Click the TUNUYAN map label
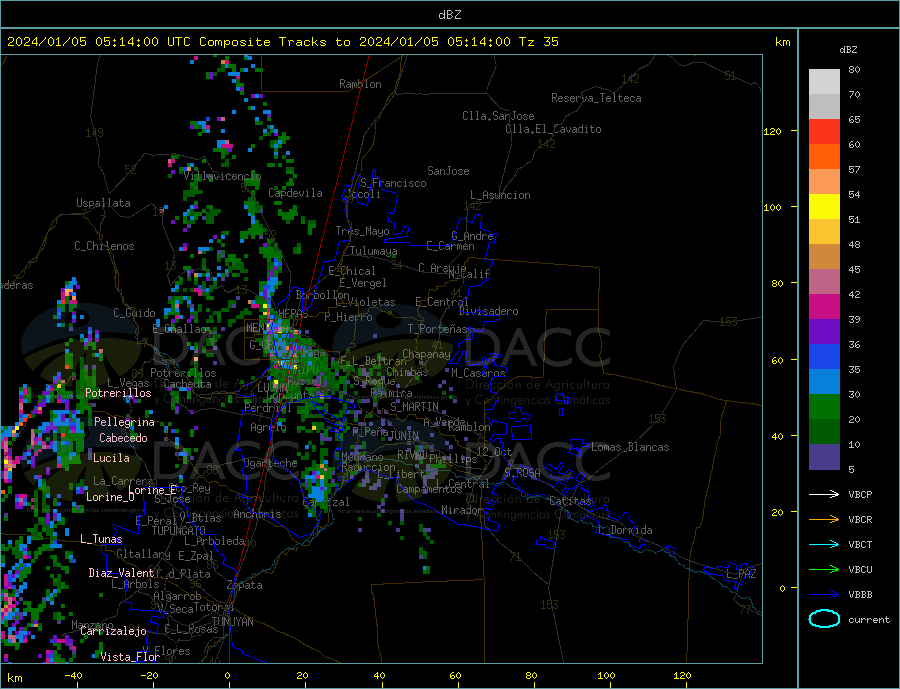Image resolution: width=900 pixels, height=689 pixels. 232,622
